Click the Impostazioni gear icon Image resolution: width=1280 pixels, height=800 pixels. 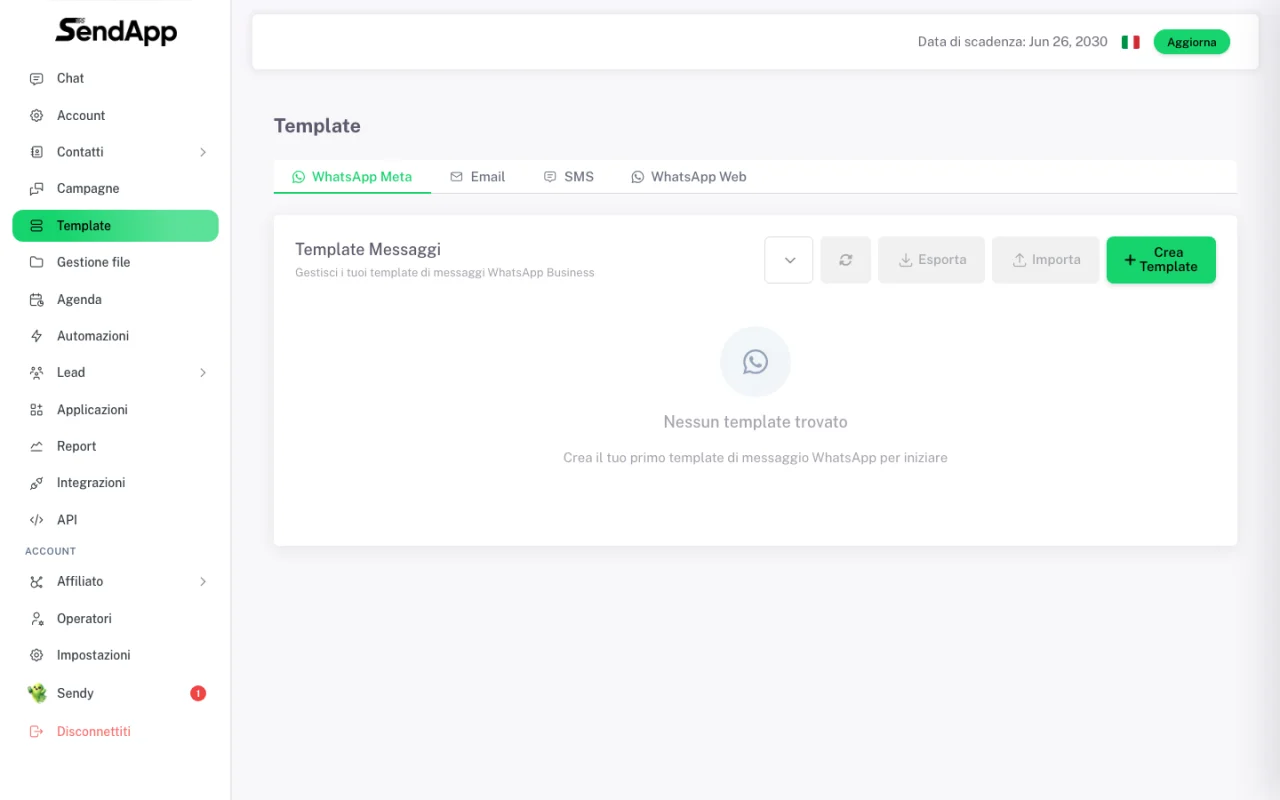pos(37,655)
